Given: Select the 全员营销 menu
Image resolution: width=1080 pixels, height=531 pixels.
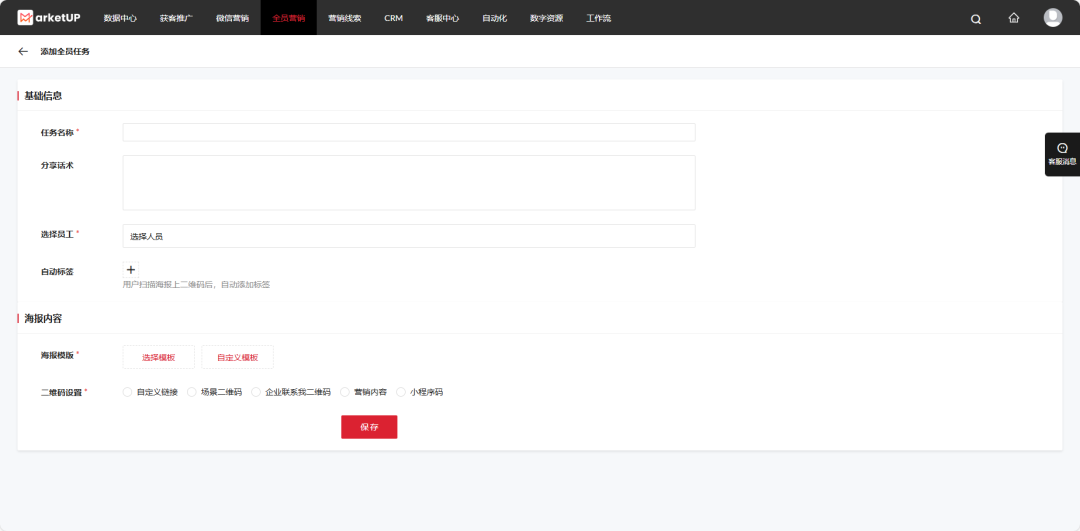Looking at the screenshot, I should tap(289, 19).
